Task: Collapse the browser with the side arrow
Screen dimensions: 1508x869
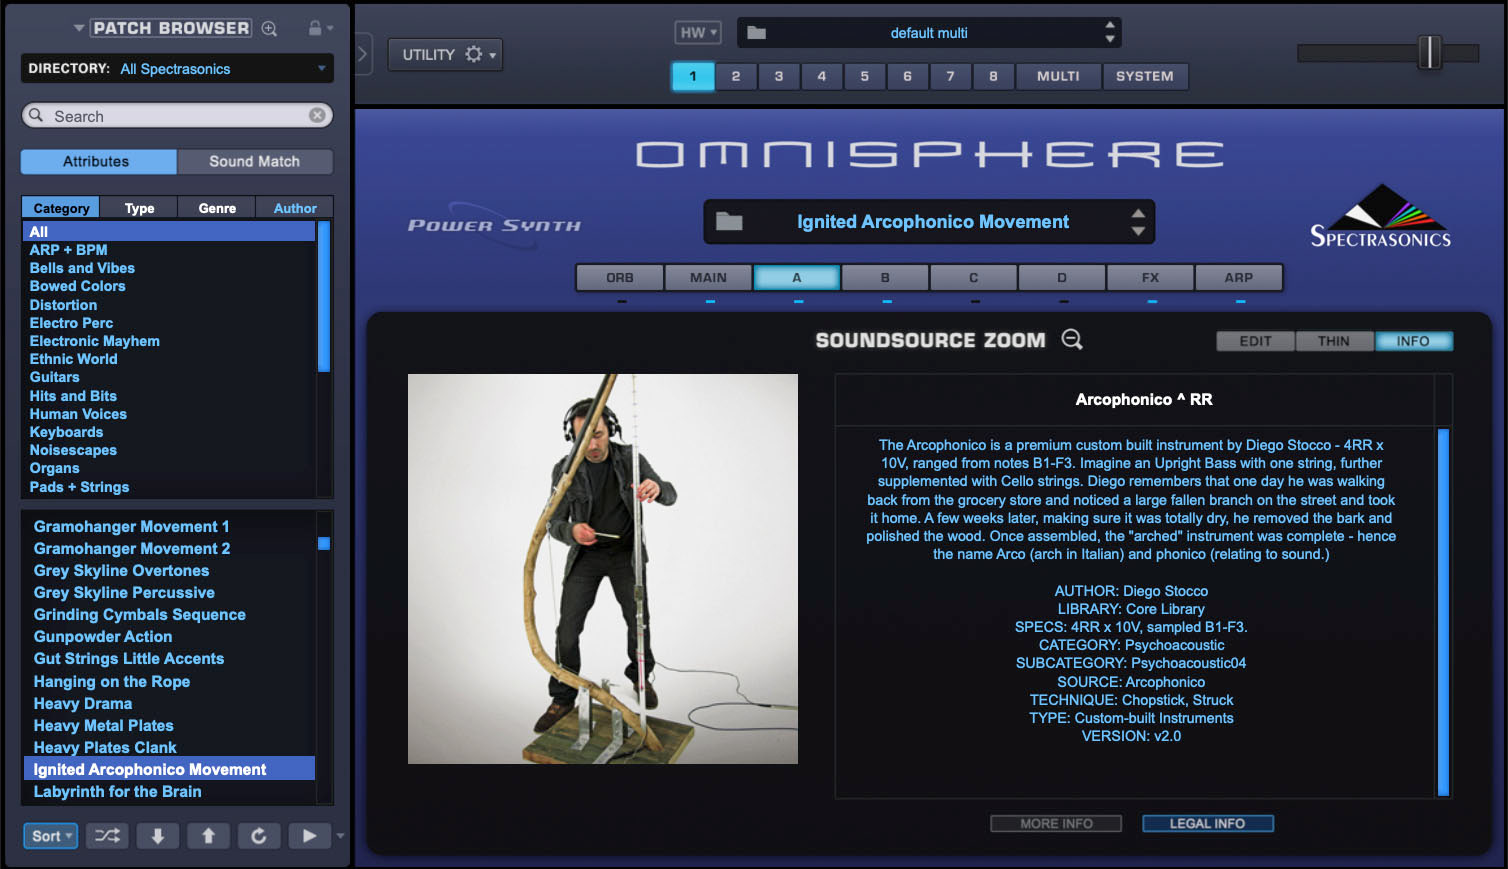Action: click(x=363, y=54)
